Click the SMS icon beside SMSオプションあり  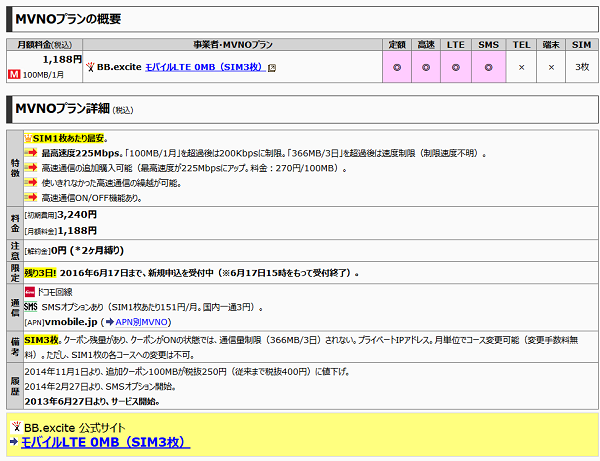click(31, 307)
